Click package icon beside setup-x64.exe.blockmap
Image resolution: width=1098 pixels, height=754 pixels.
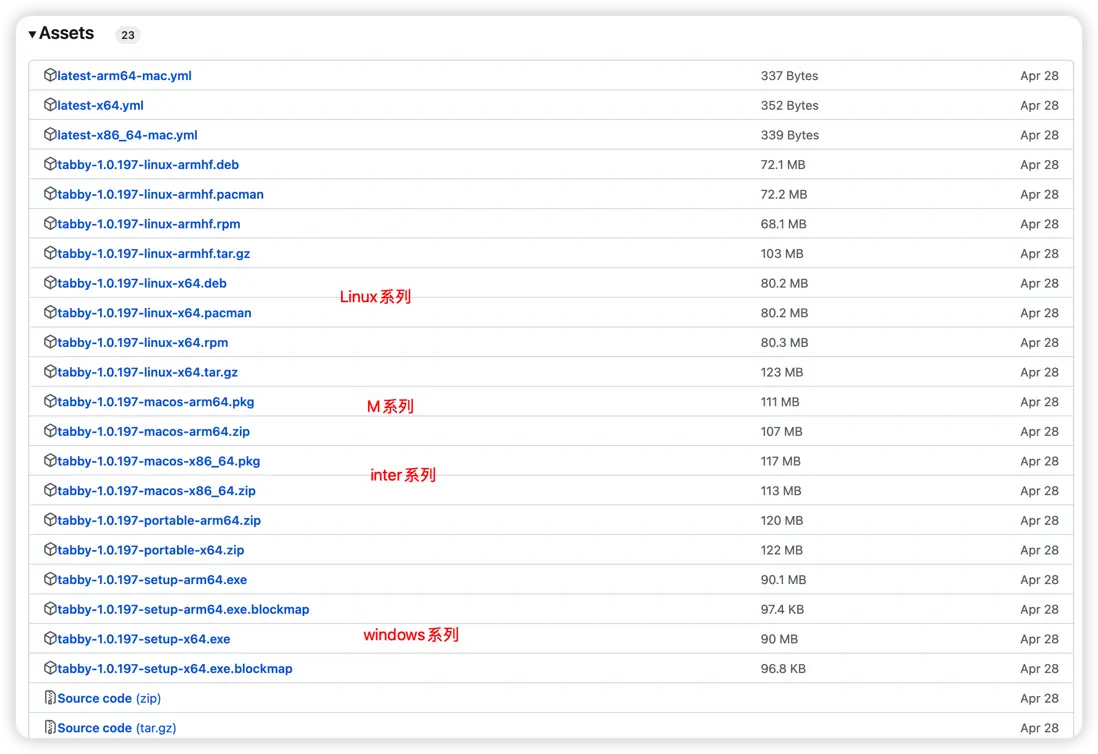click(x=50, y=668)
